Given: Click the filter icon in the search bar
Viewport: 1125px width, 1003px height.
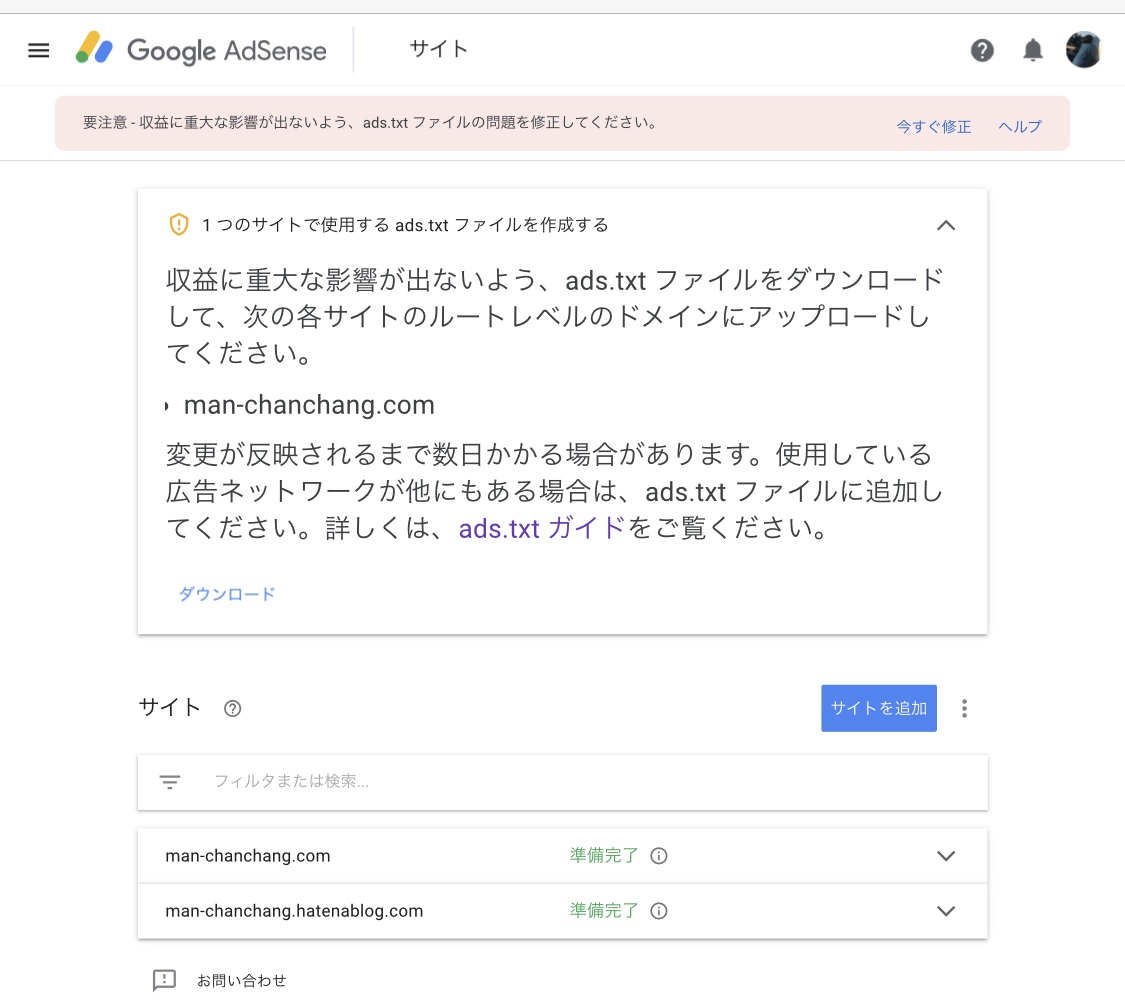Looking at the screenshot, I should (170, 781).
